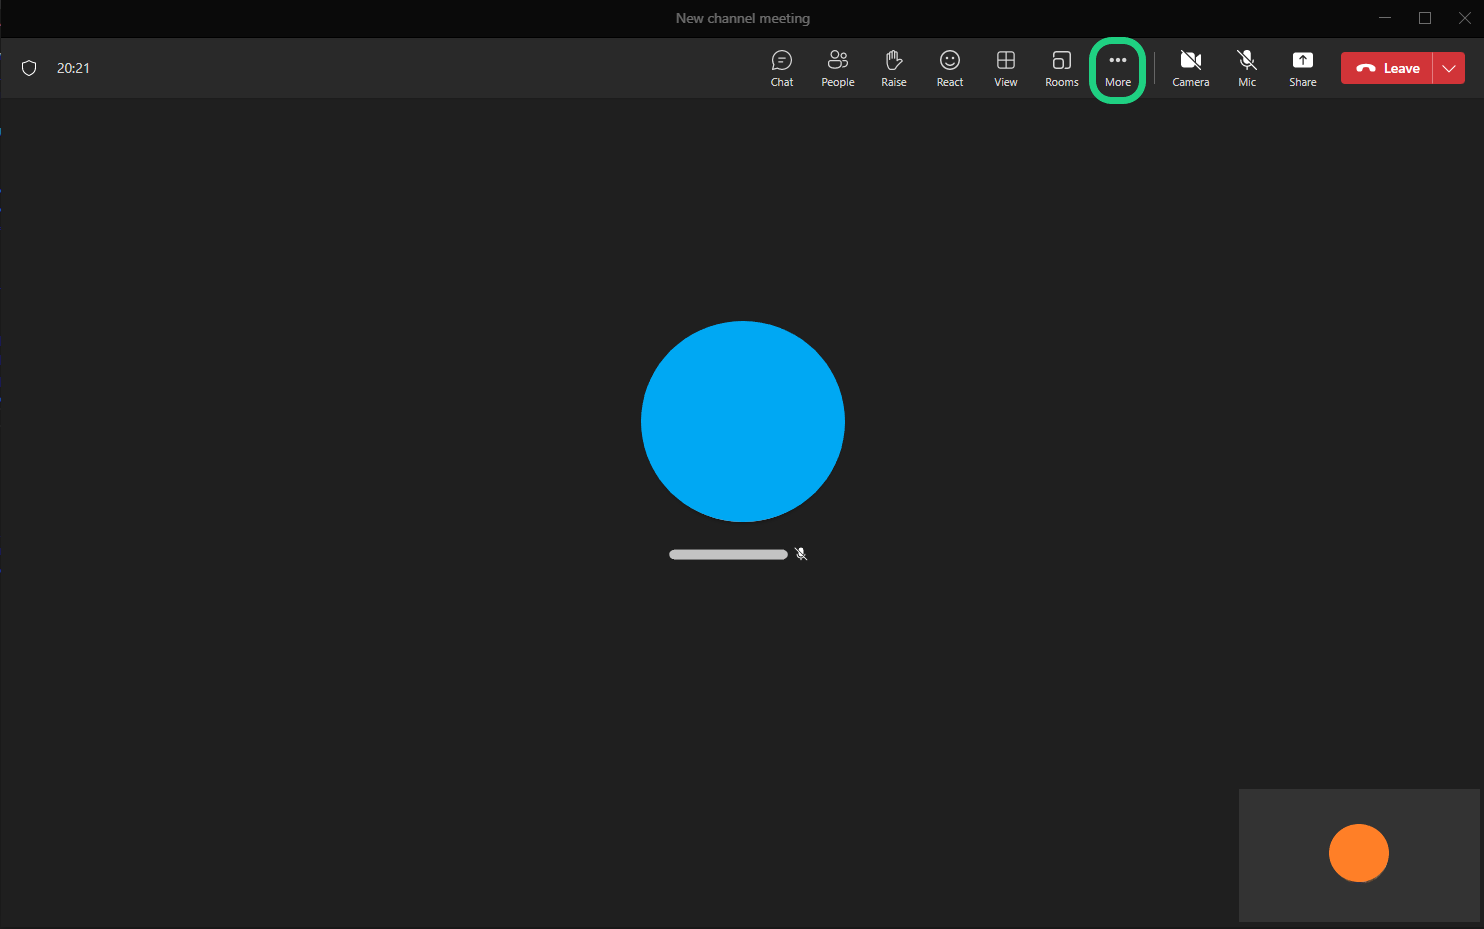Turn on the Camera
The width and height of the screenshot is (1484, 929).
[1190, 68]
